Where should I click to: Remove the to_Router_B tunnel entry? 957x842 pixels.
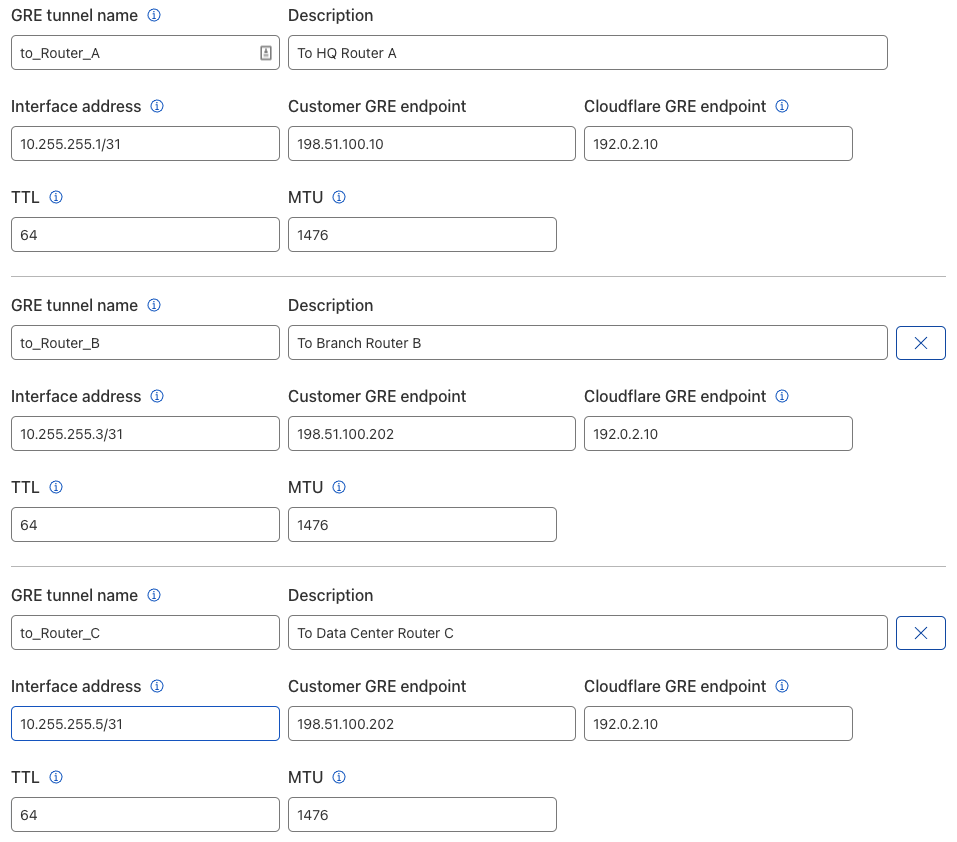click(x=920, y=342)
